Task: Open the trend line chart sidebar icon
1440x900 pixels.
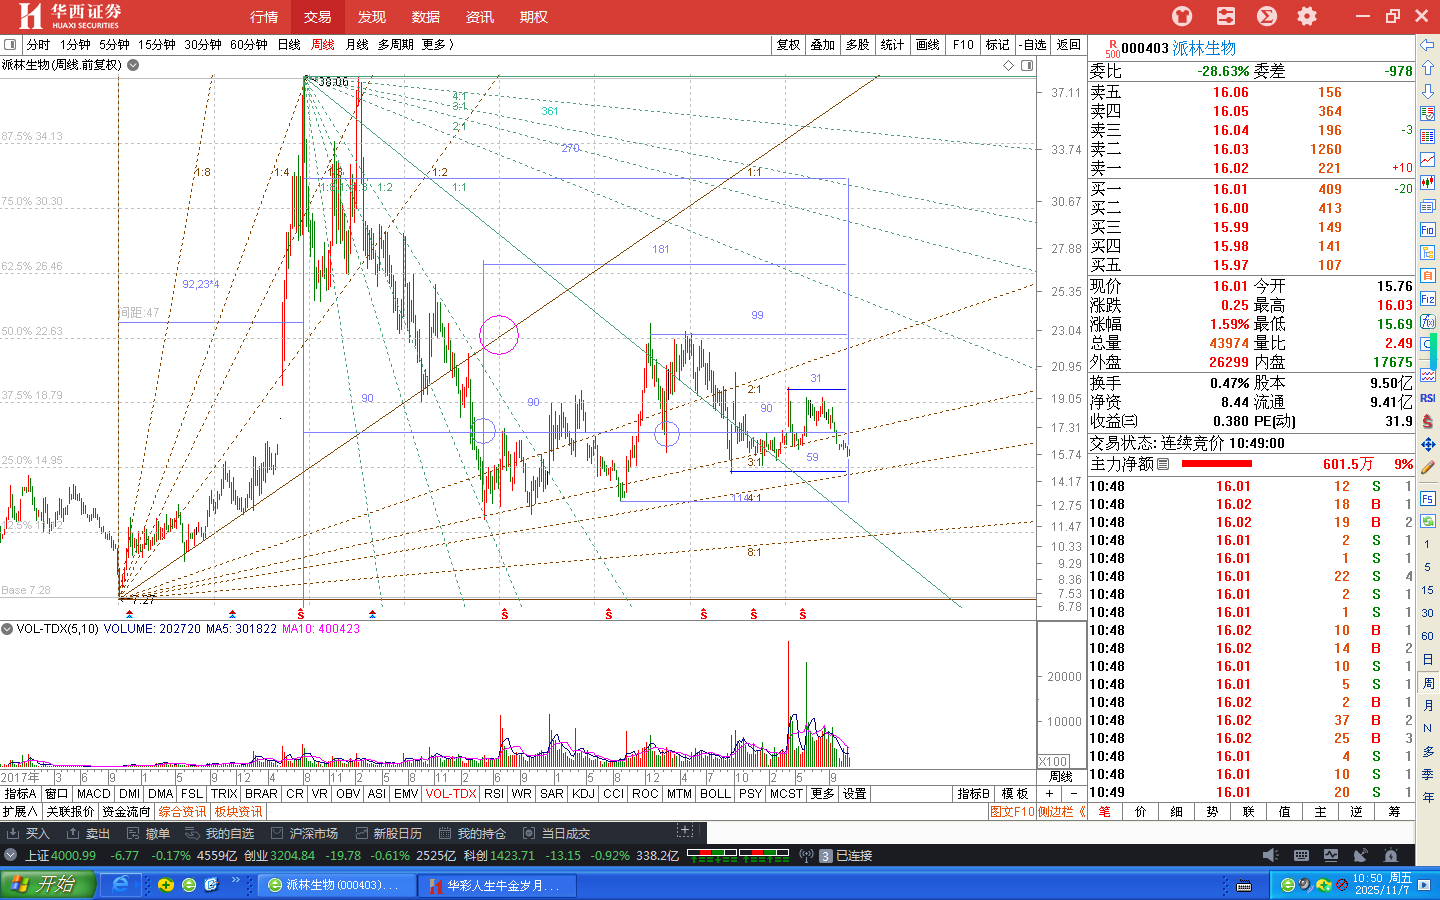Action: point(1428,160)
